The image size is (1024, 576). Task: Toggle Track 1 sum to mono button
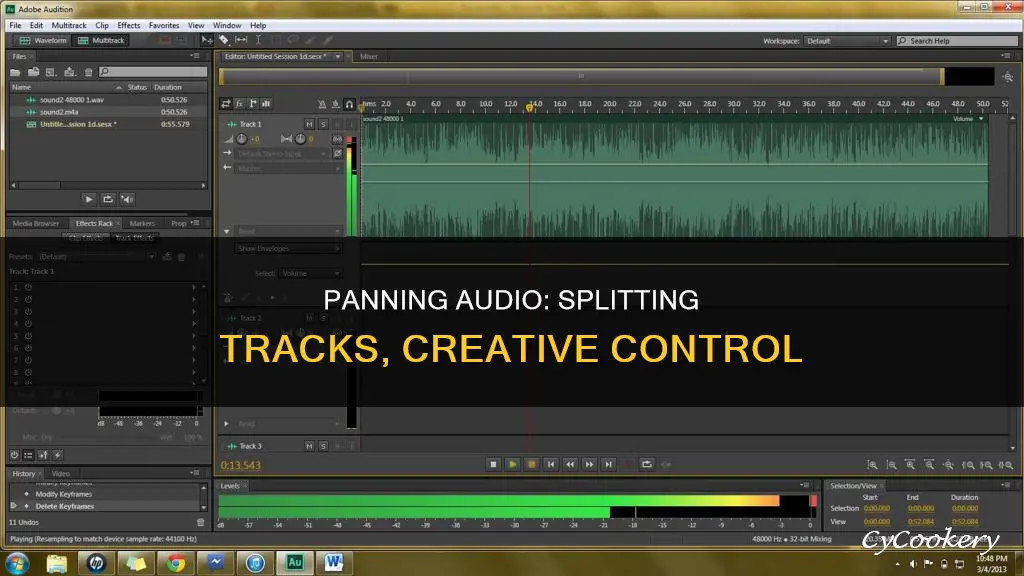click(x=337, y=139)
